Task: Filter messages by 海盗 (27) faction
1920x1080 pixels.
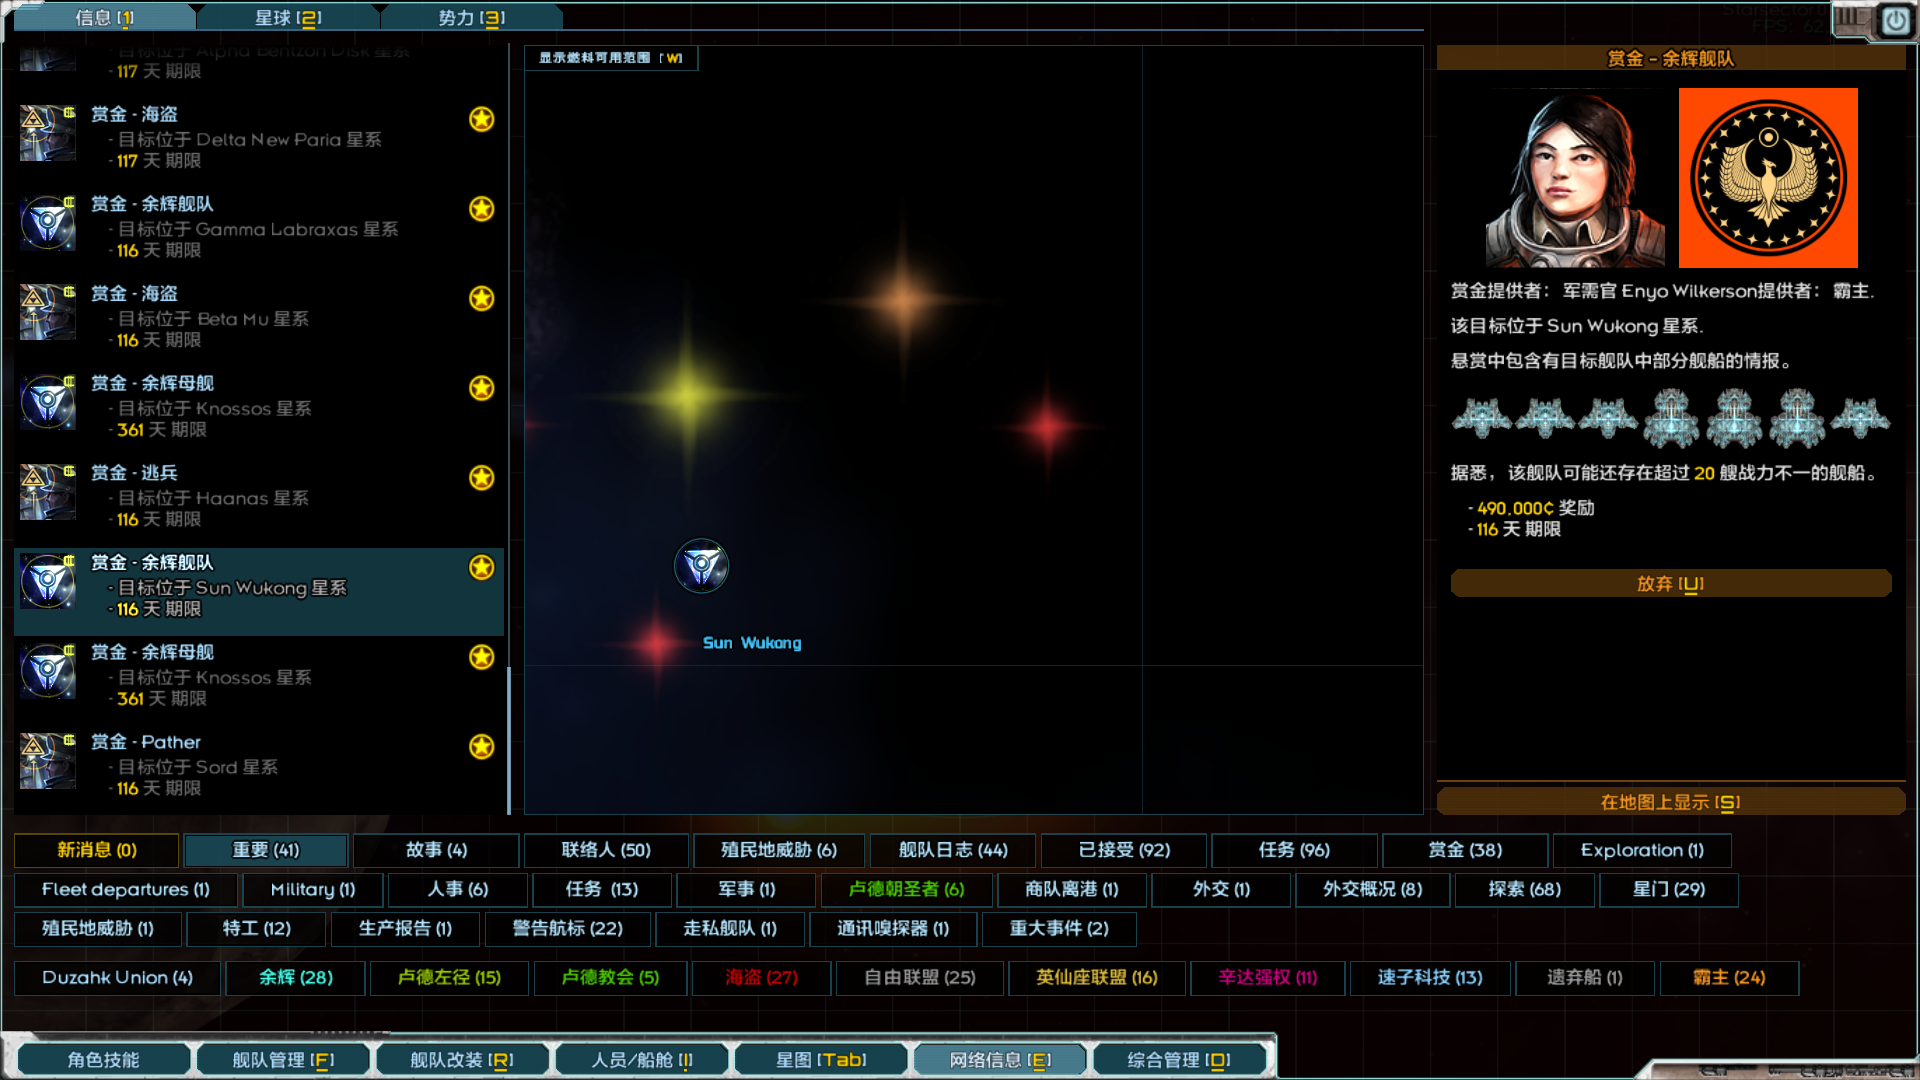Action: coord(761,977)
